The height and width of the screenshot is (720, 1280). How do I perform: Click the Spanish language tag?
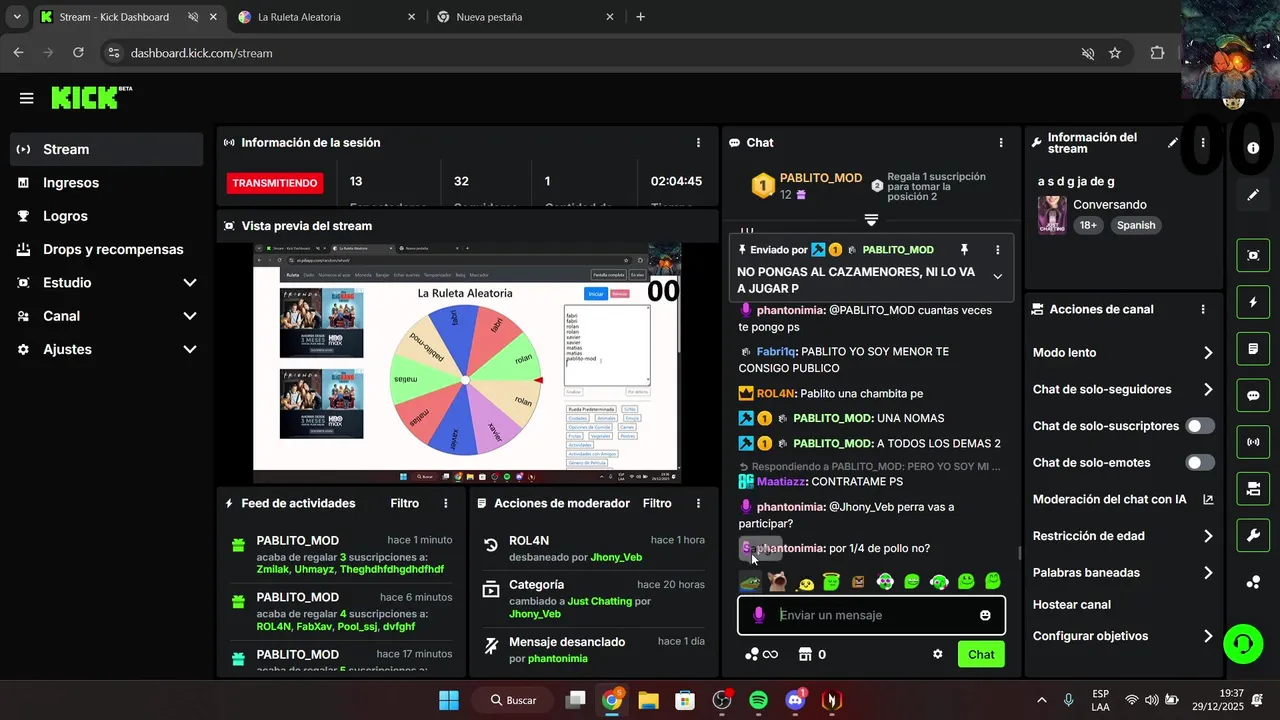pos(1136,226)
